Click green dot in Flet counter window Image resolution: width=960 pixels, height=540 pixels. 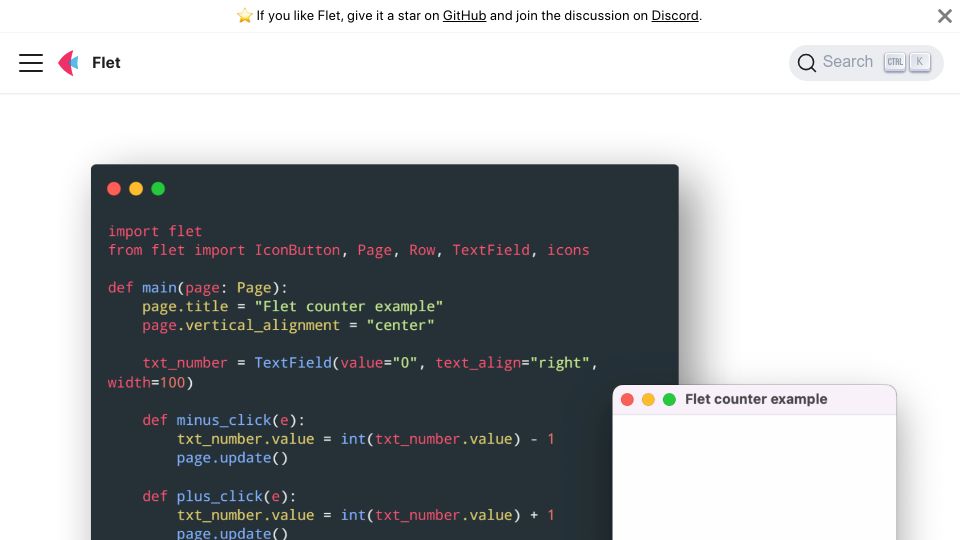[669, 400]
